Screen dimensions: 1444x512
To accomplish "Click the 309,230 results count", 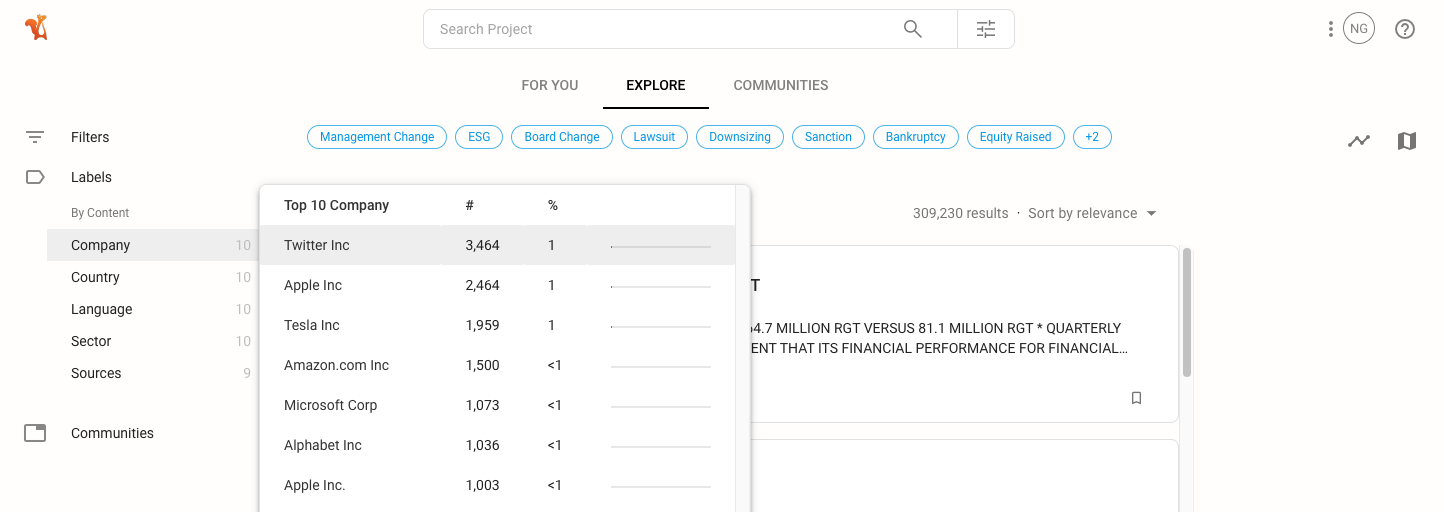I will 960,213.
